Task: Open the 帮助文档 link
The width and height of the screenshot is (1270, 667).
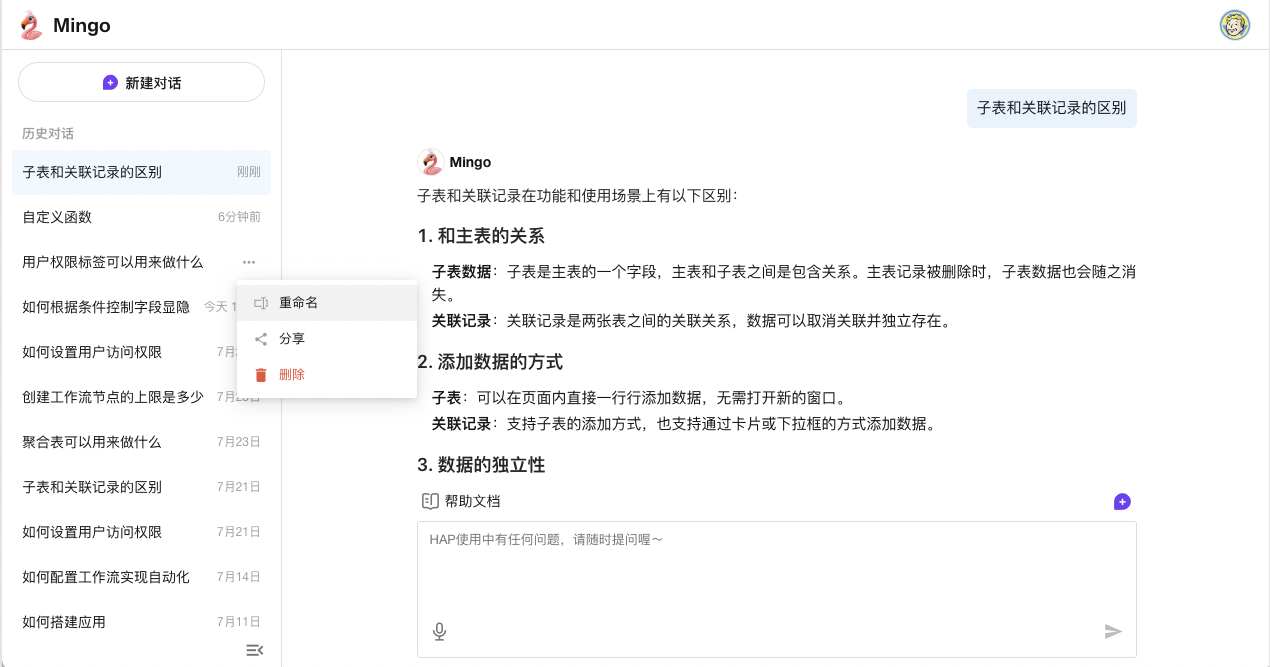Action: 460,501
